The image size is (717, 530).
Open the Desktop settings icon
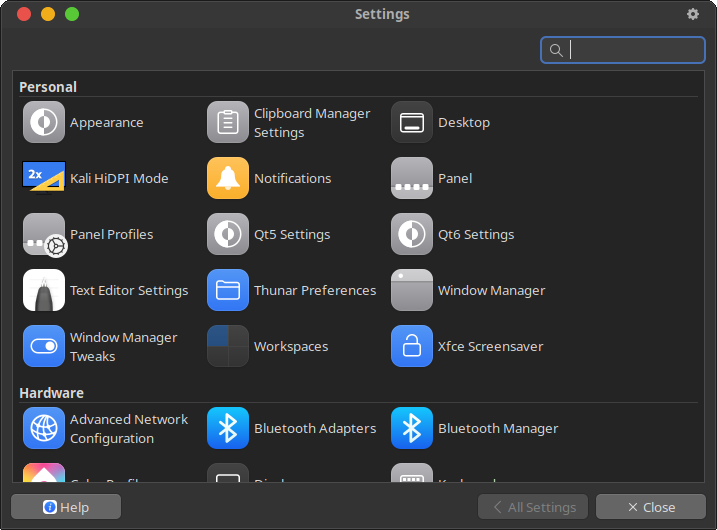(x=412, y=122)
